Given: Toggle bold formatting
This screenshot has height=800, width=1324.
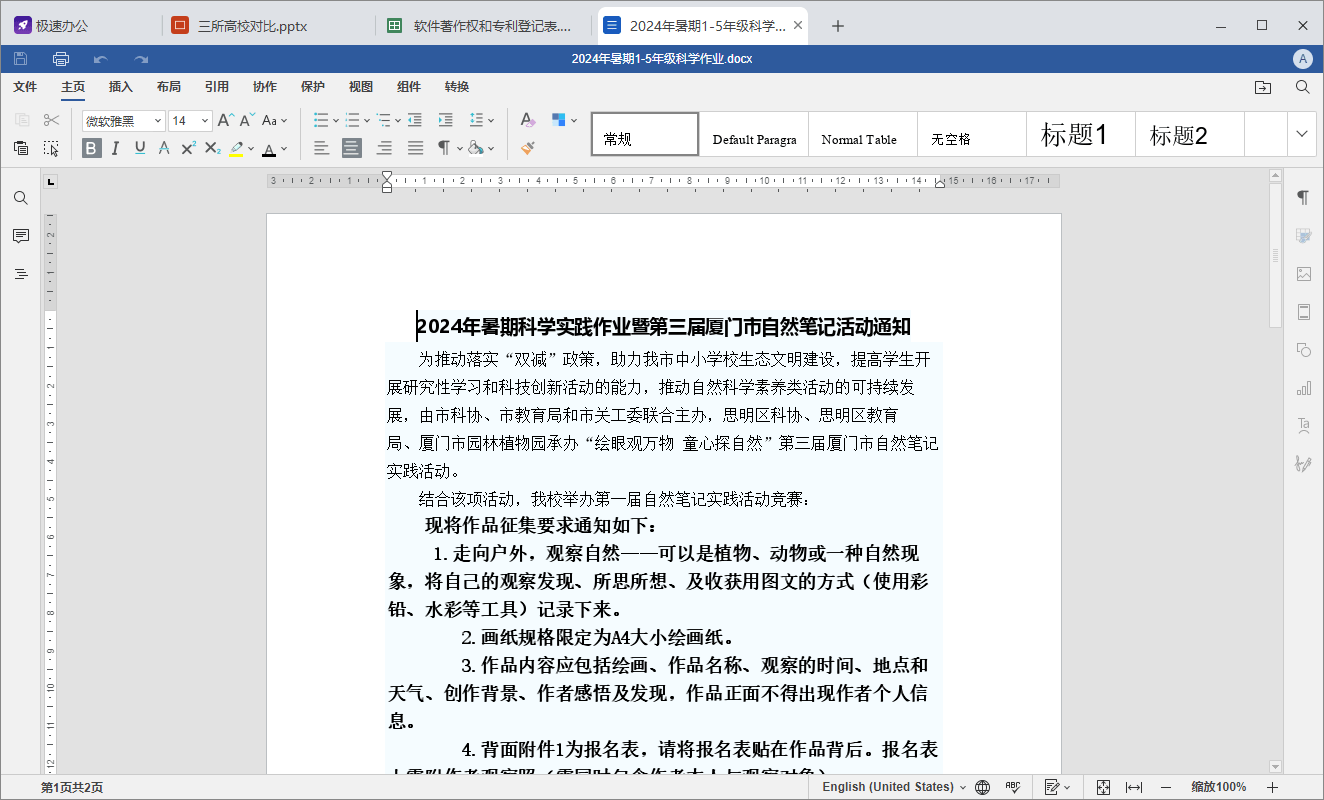Looking at the screenshot, I should point(92,148).
